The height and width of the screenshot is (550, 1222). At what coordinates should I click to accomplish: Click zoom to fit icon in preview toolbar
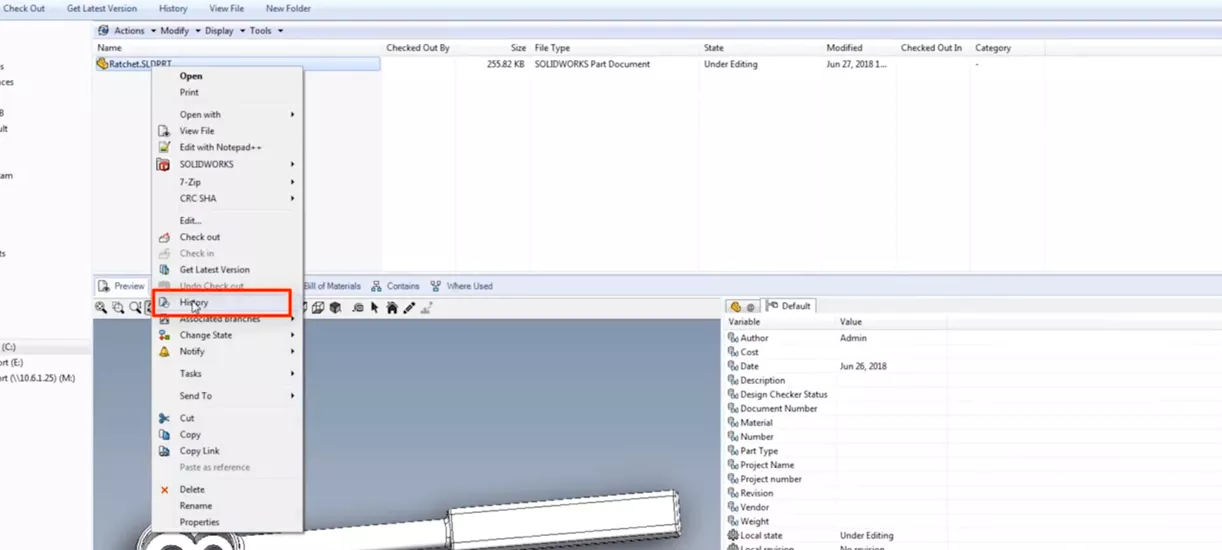point(101,308)
